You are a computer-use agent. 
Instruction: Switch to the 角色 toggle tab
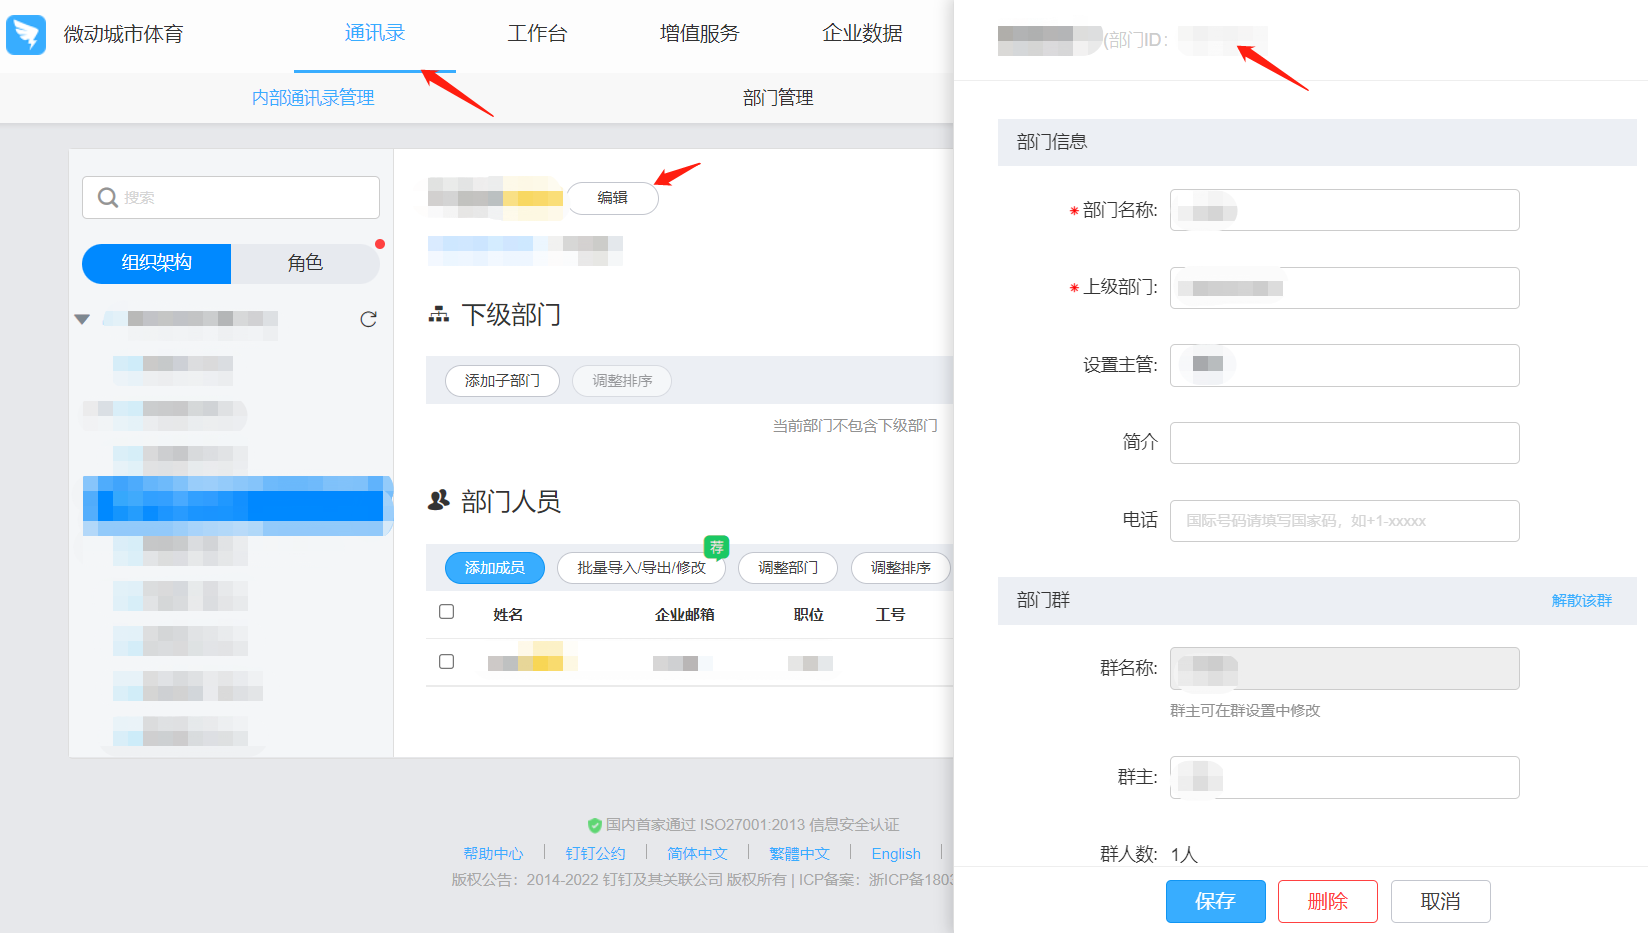click(305, 263)
